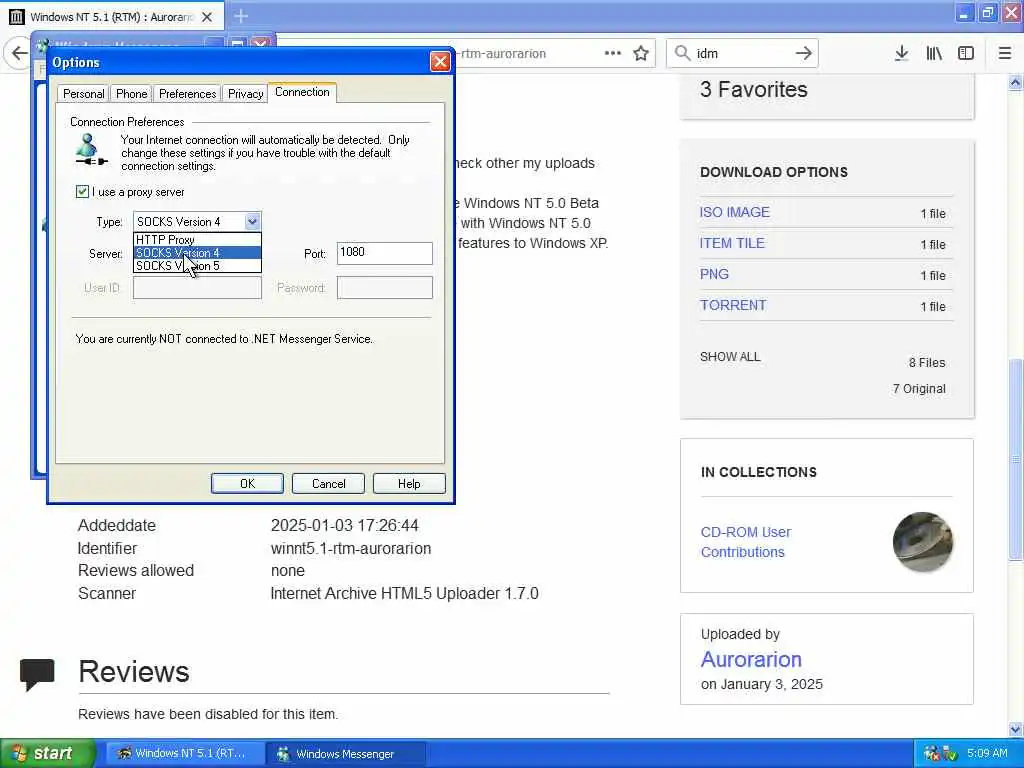Open the CD-ROM collection thumbnail
This screenshot has height=768, width=1024.
[923, 542]
